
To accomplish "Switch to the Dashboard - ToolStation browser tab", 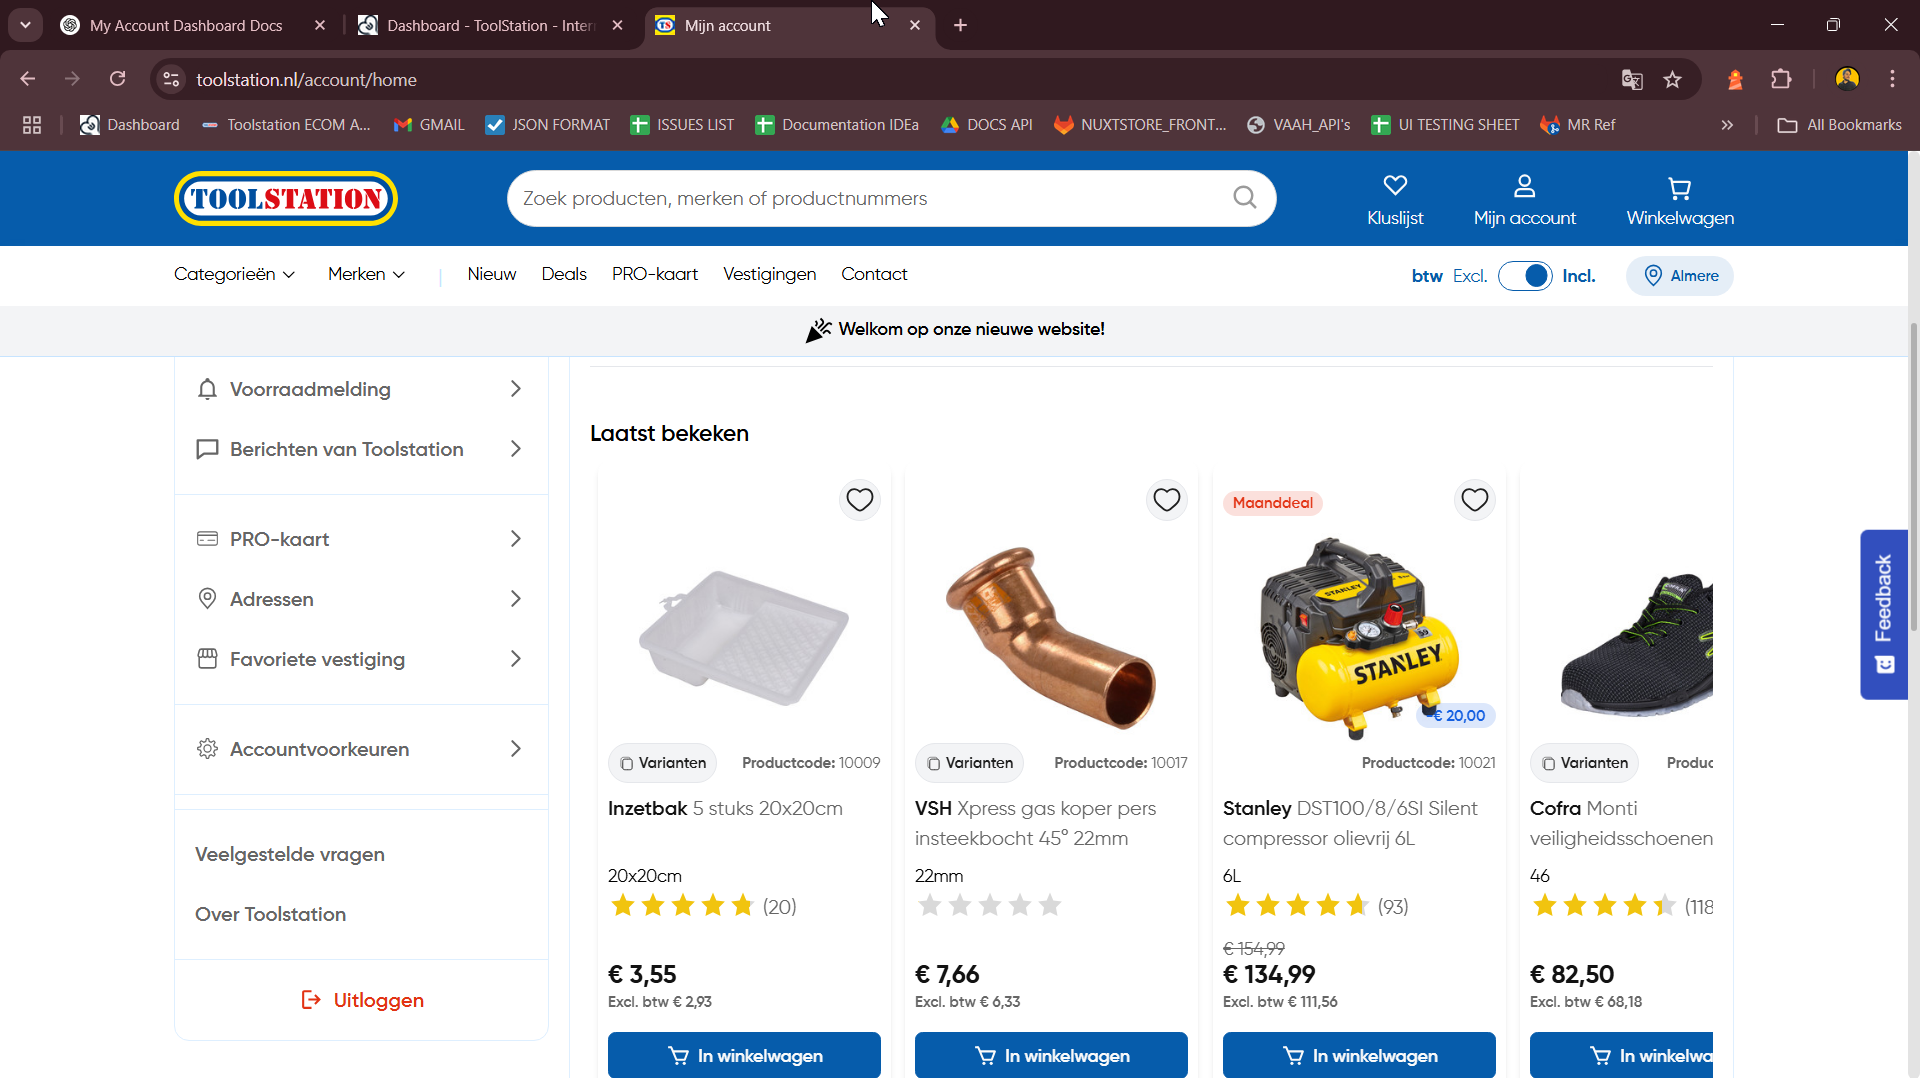I will tap(480, 25).
